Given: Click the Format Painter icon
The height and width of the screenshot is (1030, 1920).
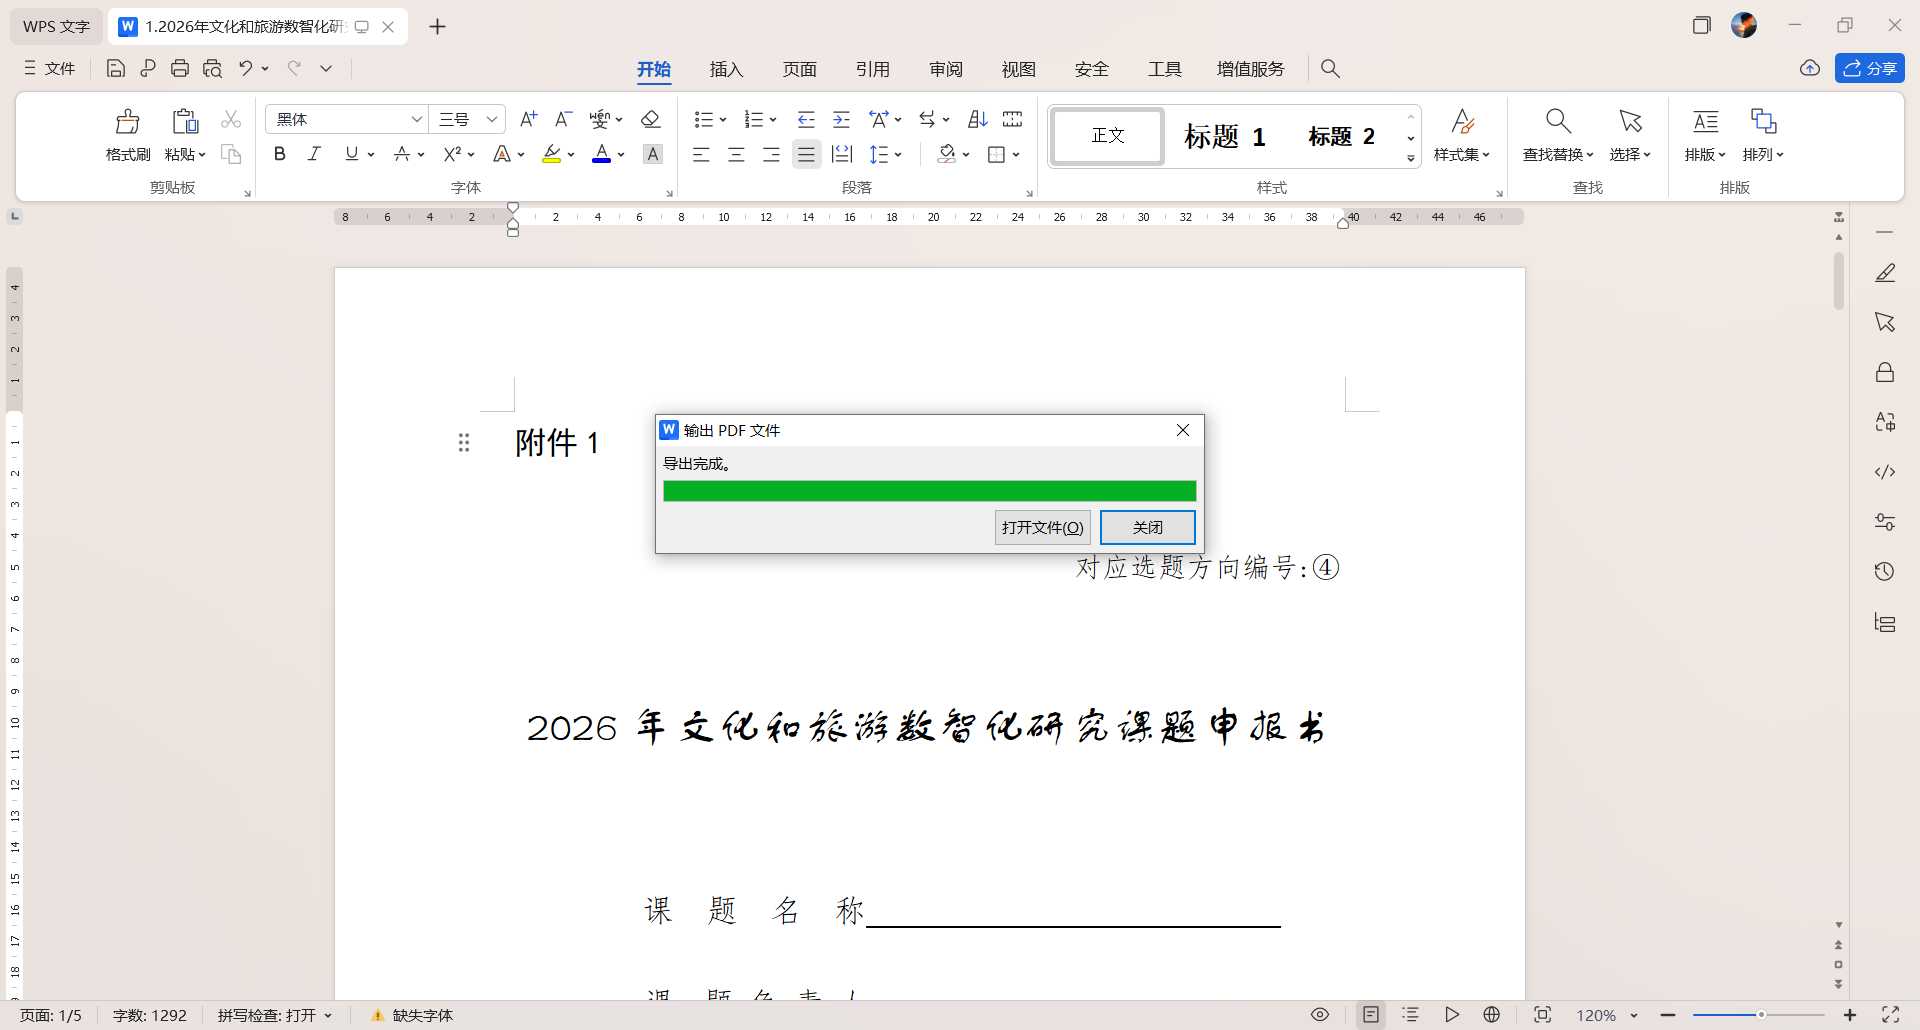Looking at the screenshot, I should click(x=127, y=122).
